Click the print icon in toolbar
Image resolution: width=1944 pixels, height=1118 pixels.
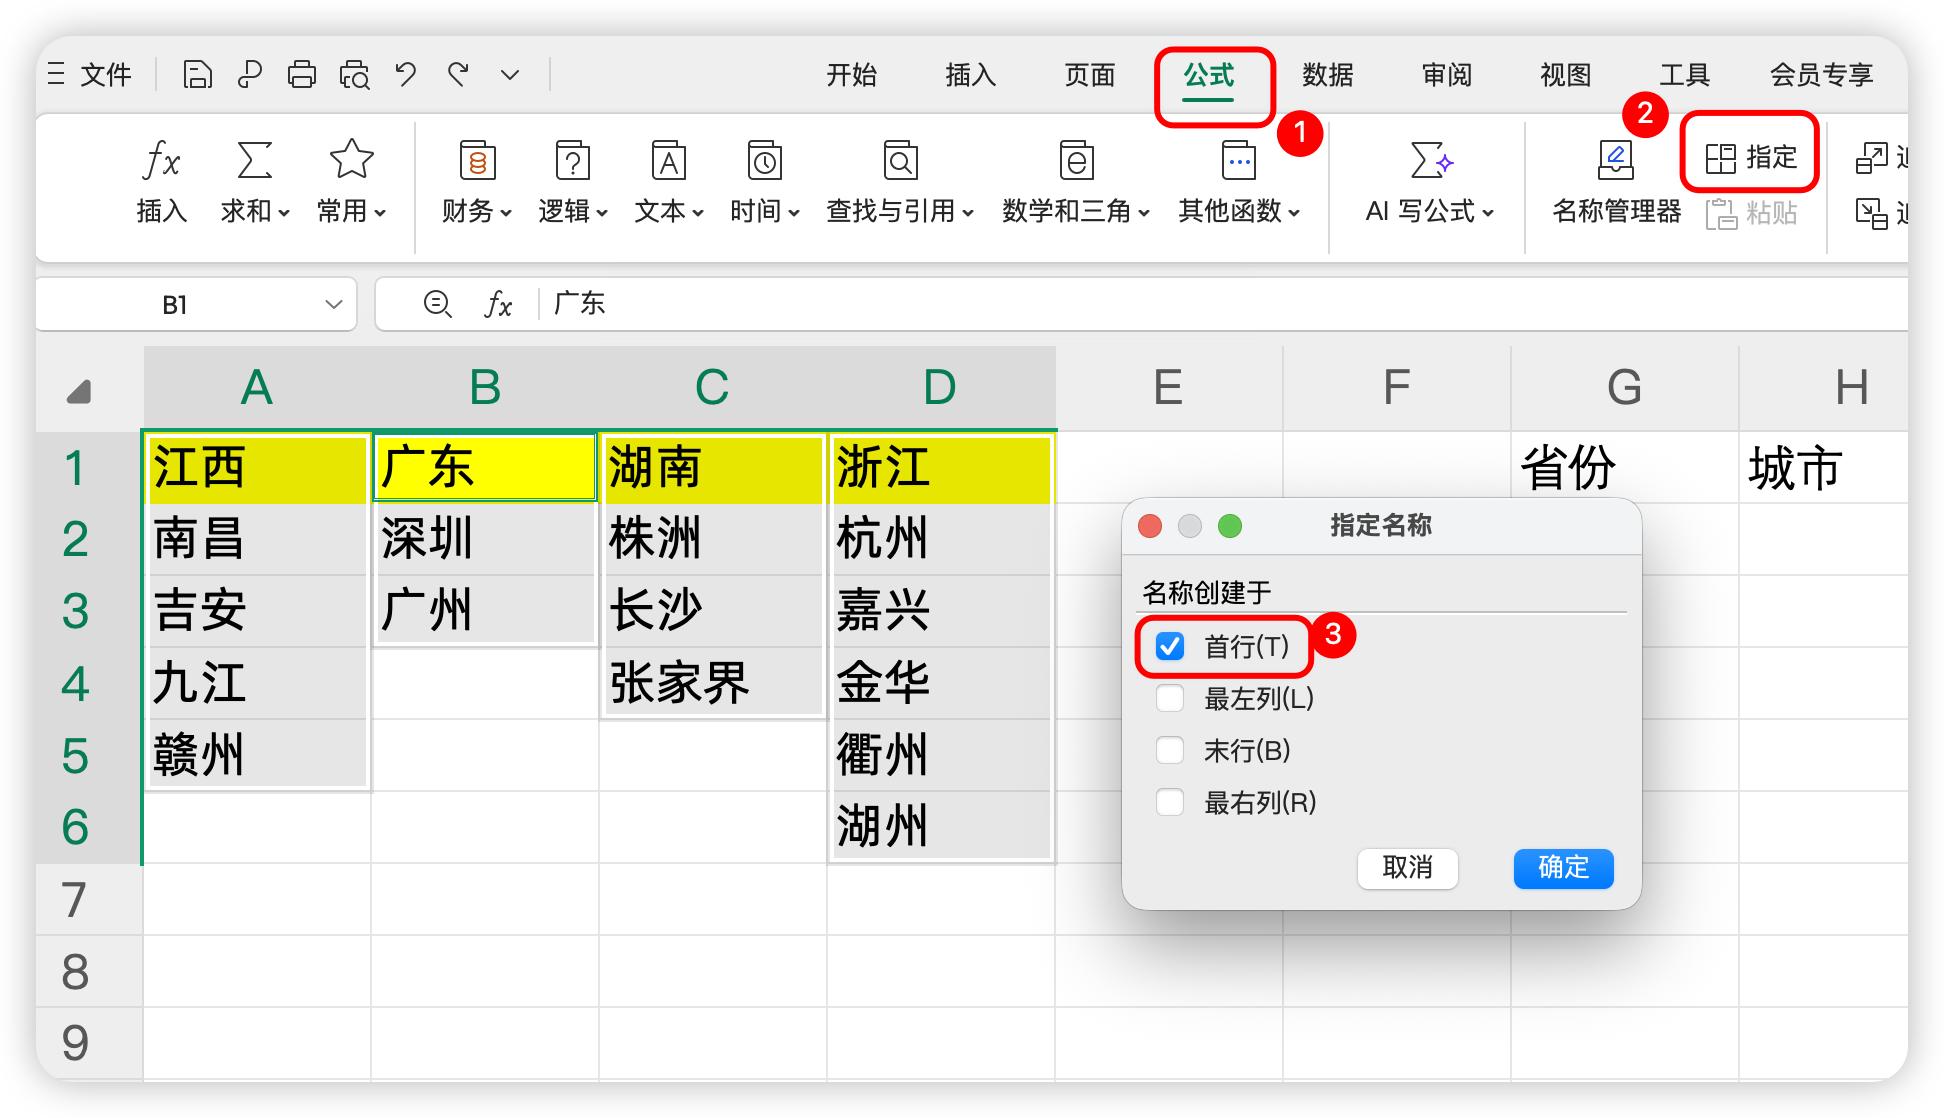(301, 75)
